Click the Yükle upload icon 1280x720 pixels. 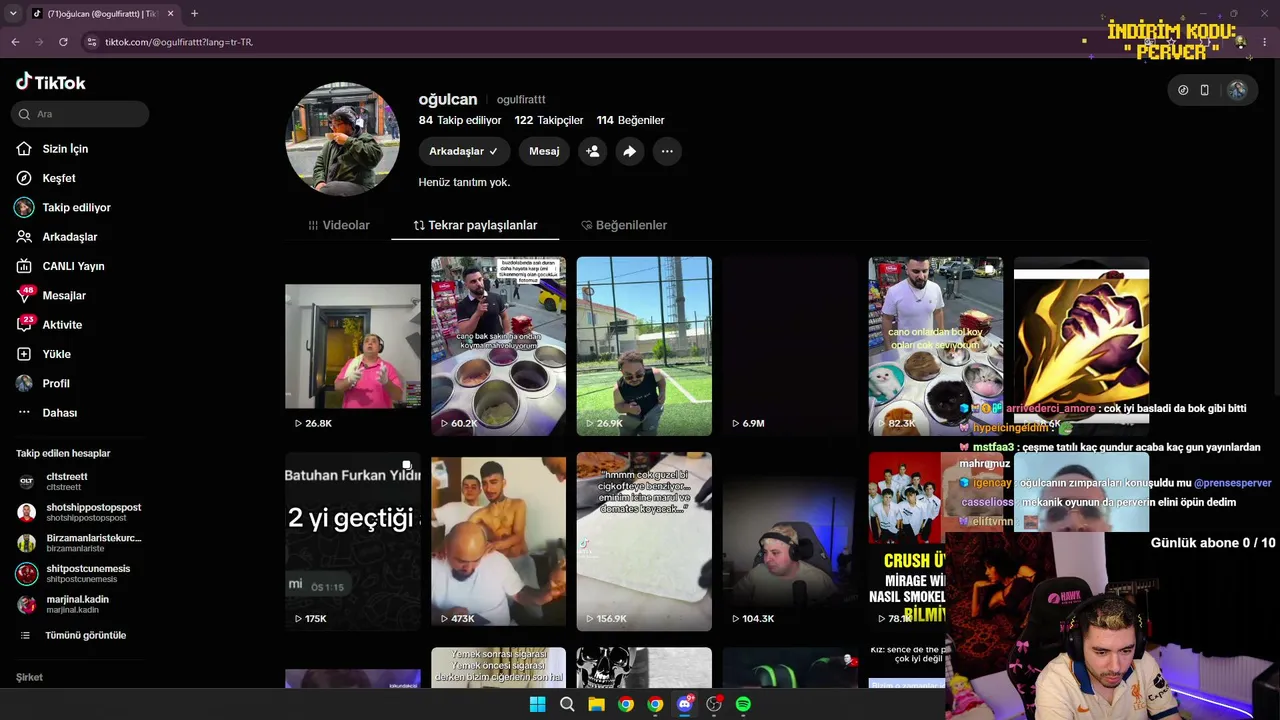(24, 354)
